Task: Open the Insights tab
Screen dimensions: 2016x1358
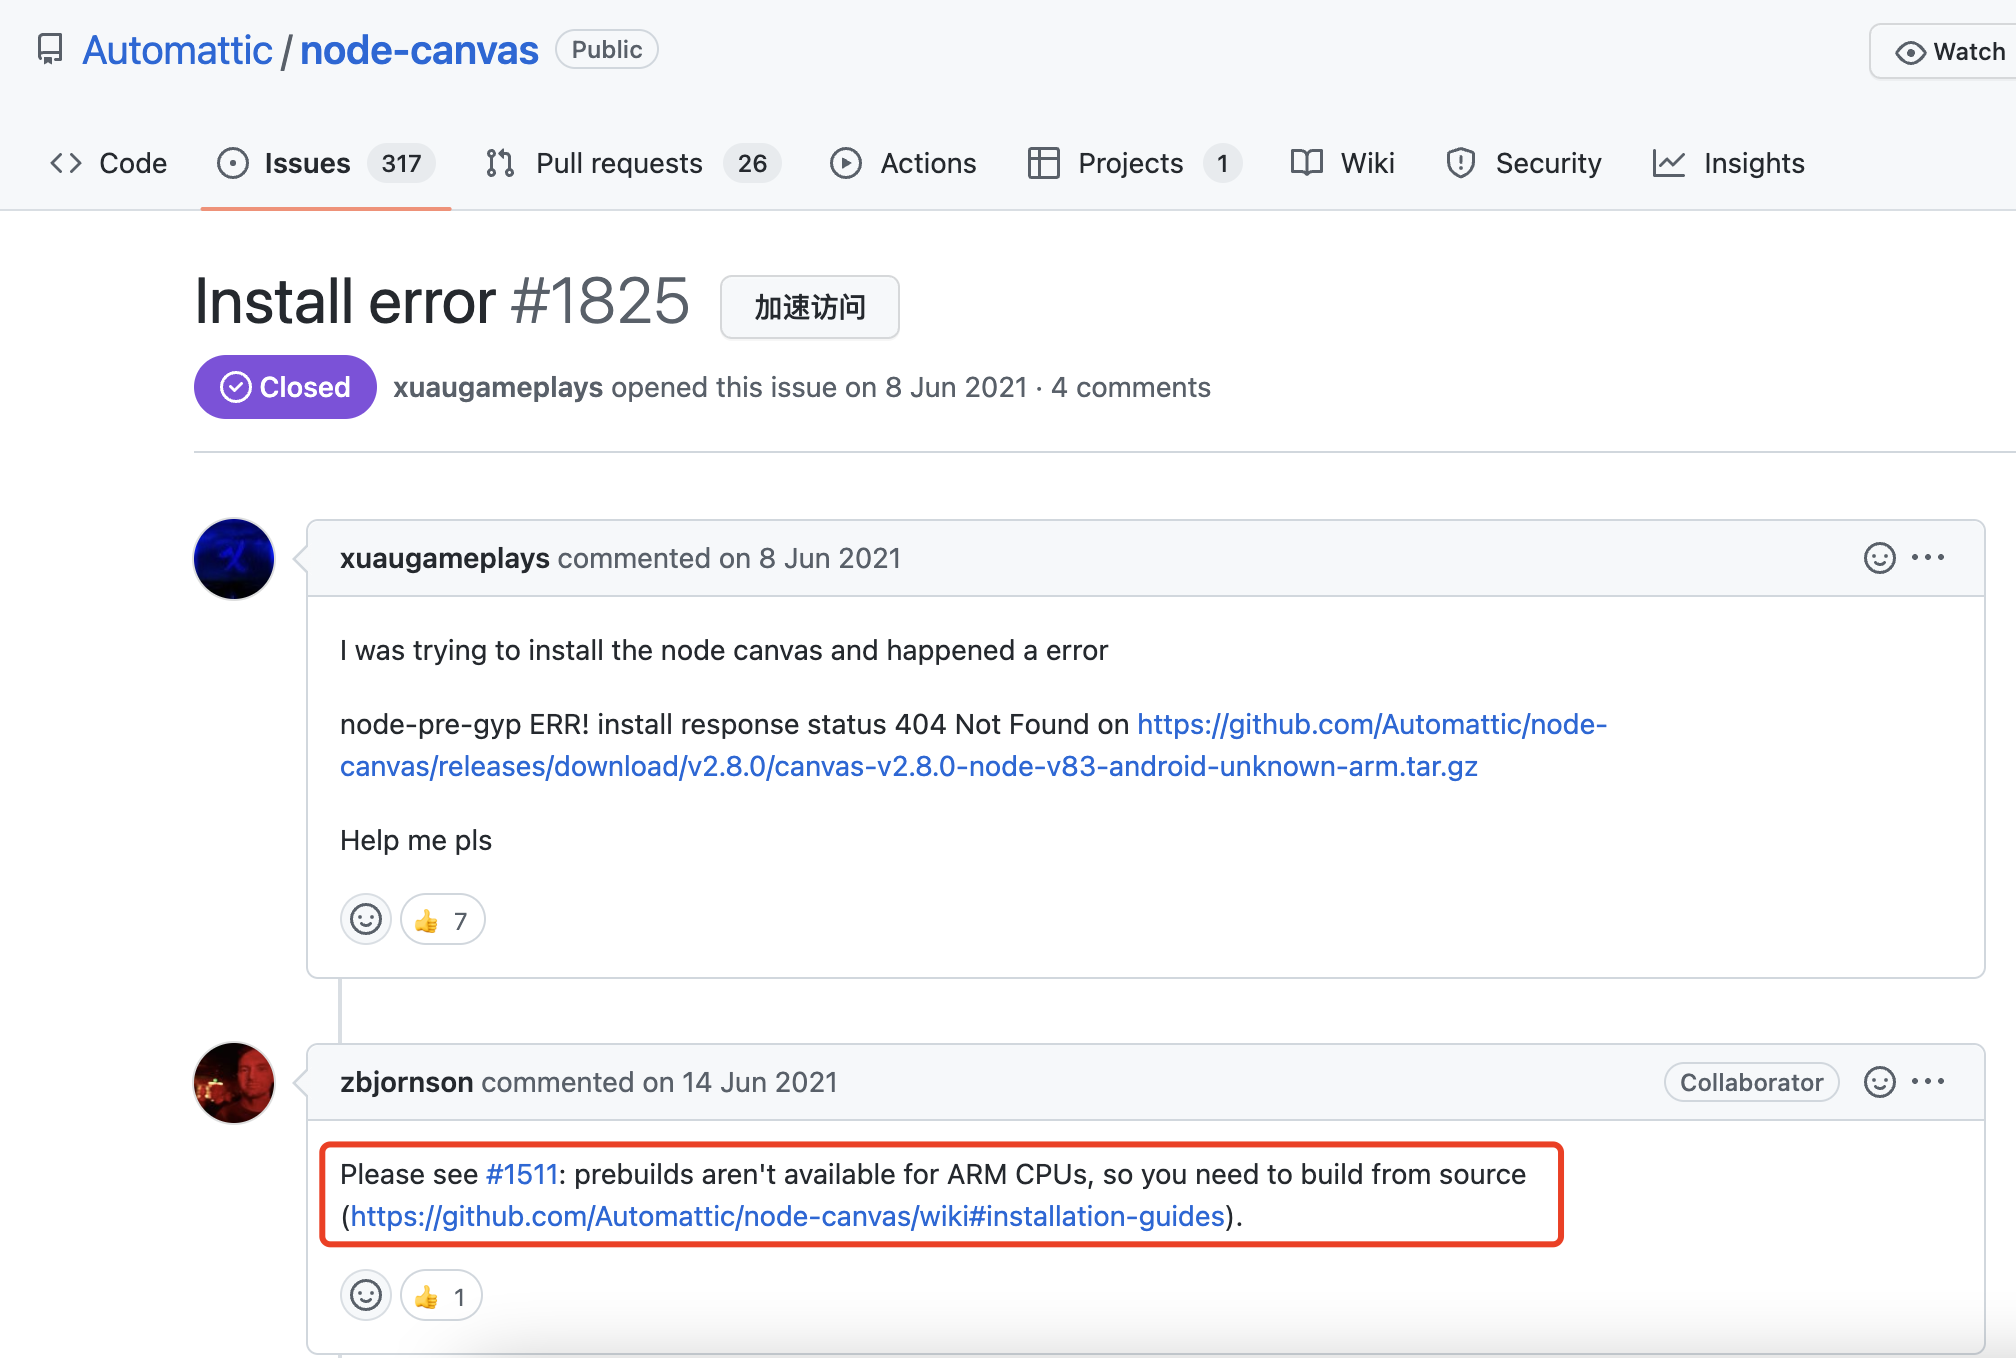Action: pos(1729,163)
